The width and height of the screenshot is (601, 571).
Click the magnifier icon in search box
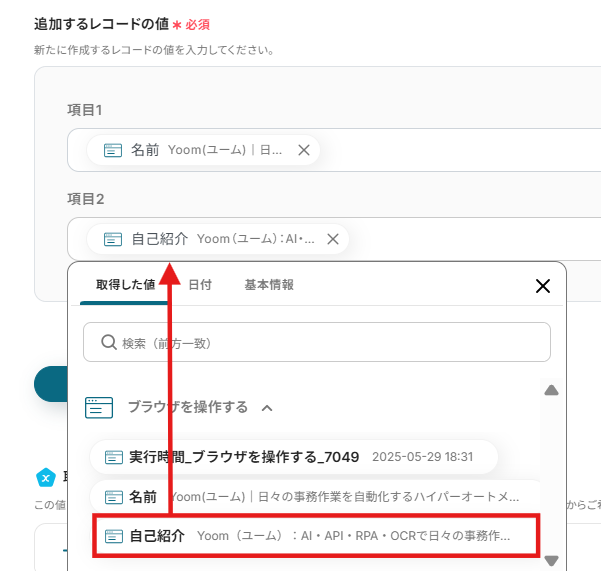[109, 342]
